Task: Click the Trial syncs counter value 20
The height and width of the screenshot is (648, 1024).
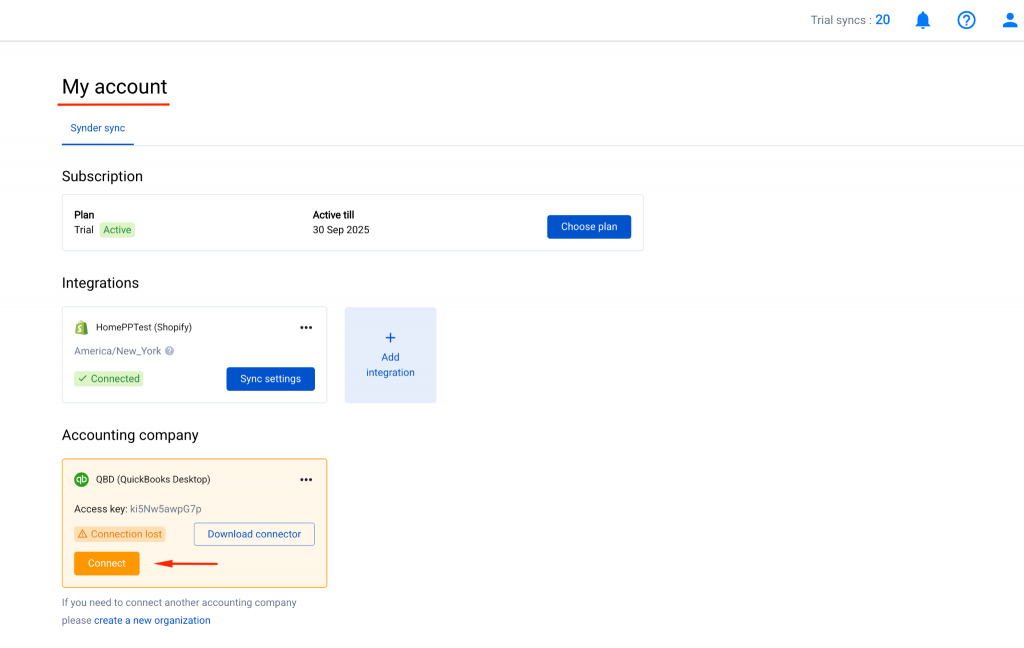Action: [x=882, y=20]
